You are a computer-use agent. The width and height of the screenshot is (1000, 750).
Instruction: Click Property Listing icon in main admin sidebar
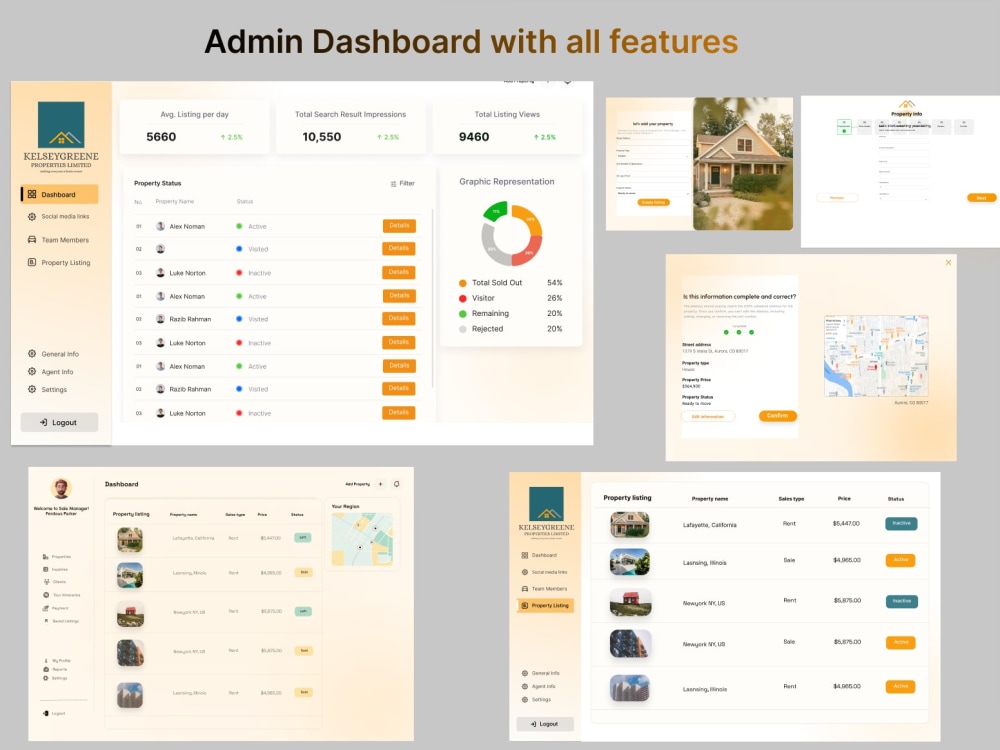(x=32, y=262)
